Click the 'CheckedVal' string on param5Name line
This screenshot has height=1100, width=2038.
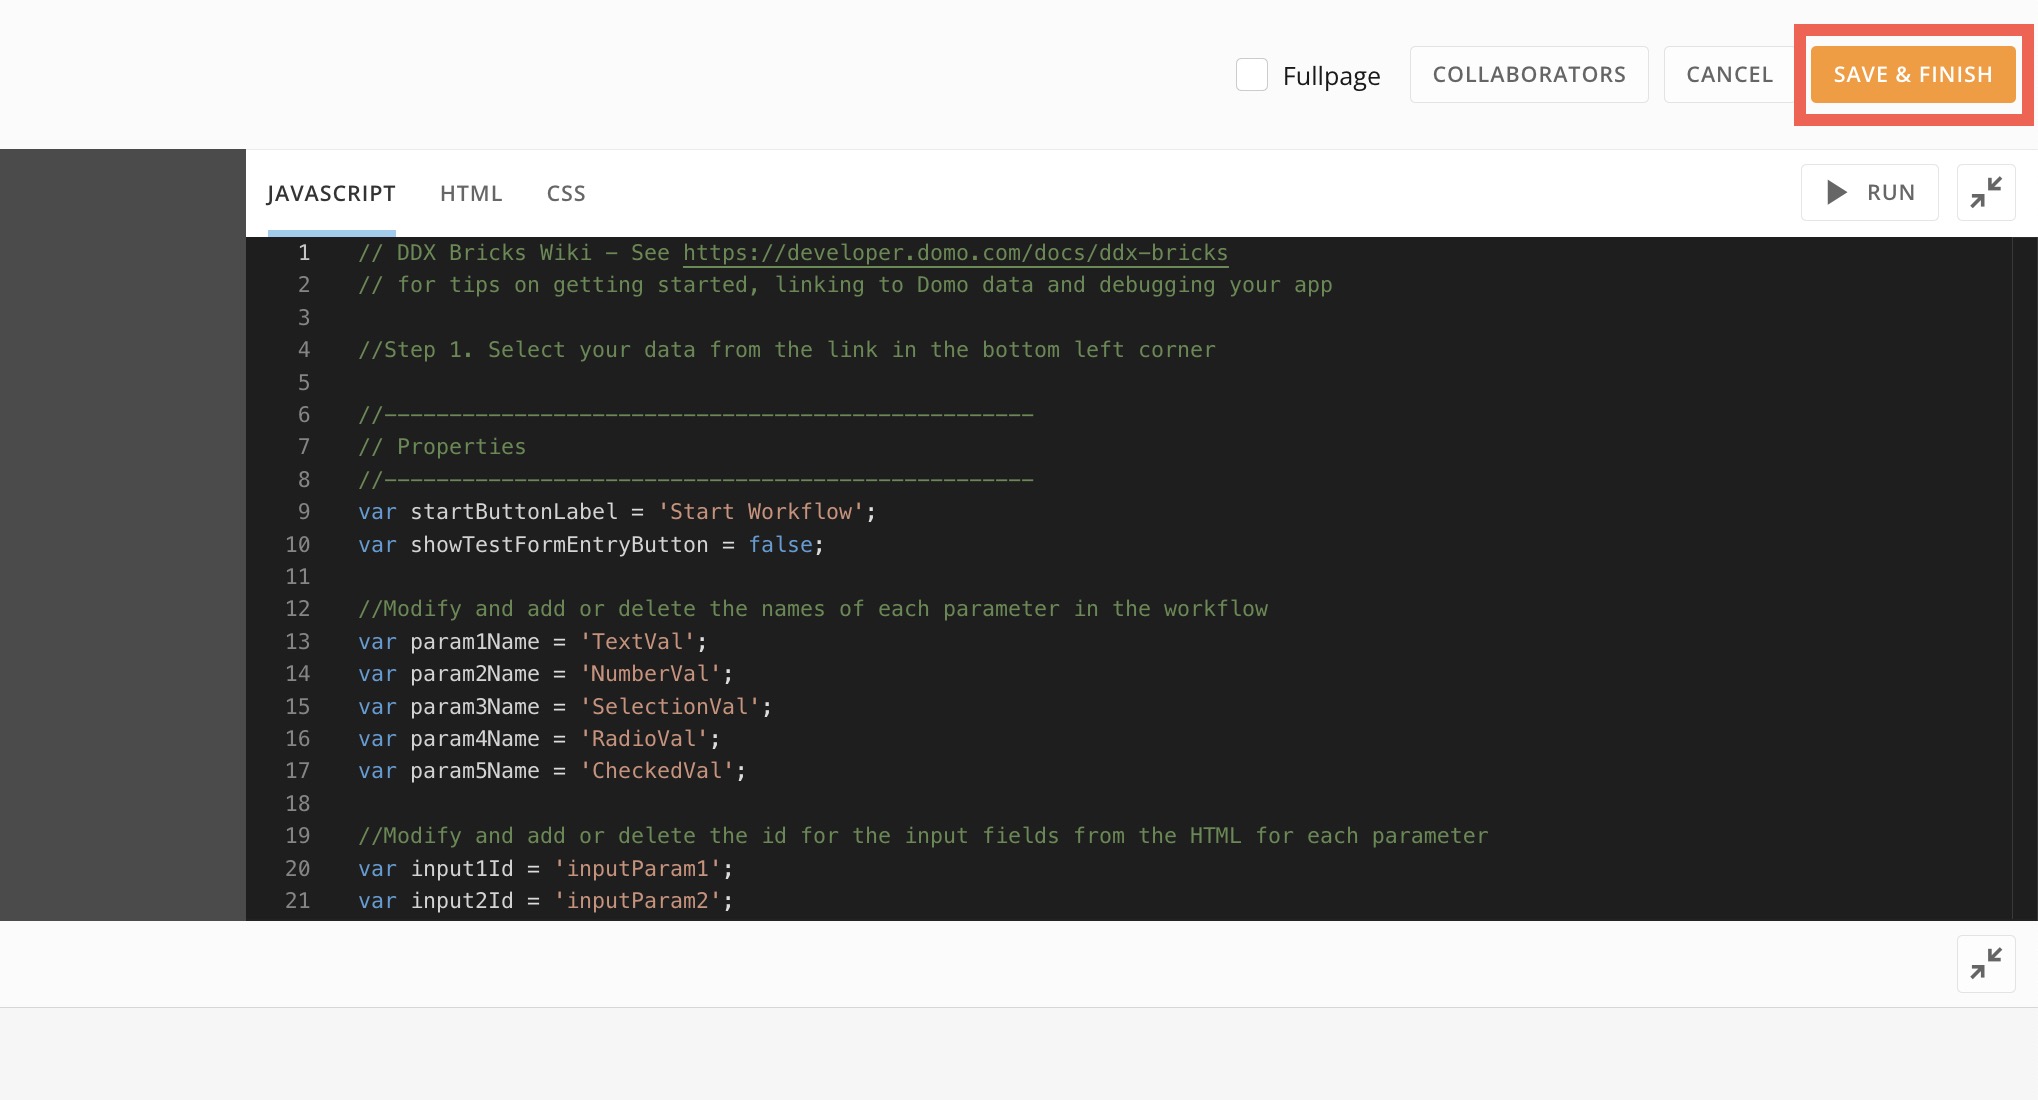click(658, 770)
